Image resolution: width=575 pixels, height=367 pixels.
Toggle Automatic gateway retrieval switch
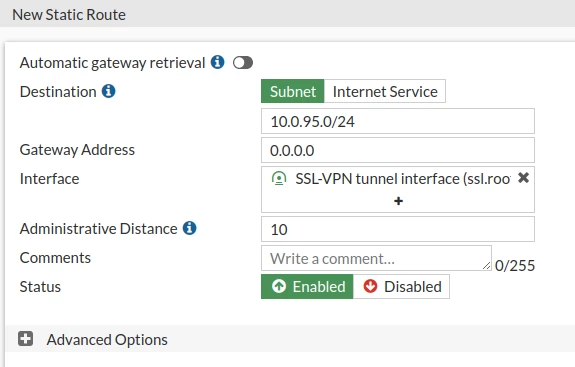(x=243, y=63)
